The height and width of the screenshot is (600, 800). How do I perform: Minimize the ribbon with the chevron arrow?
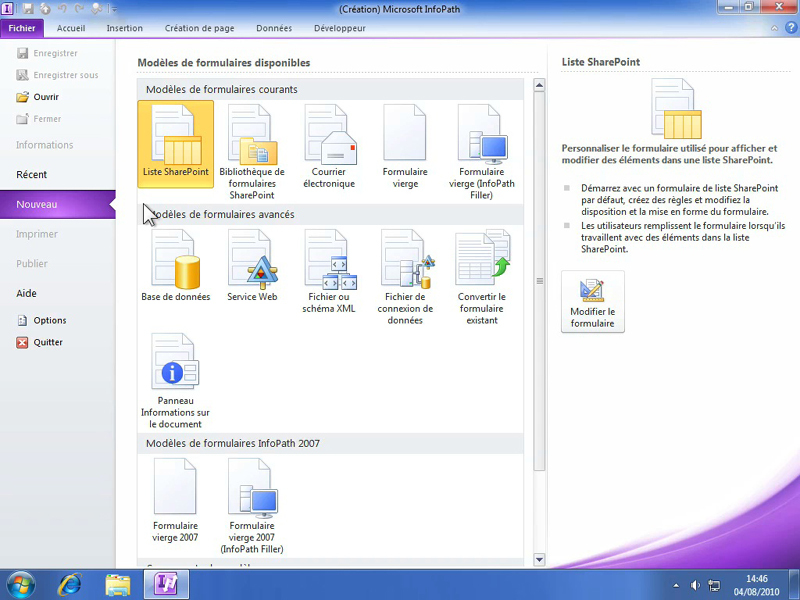click(774, 29)
